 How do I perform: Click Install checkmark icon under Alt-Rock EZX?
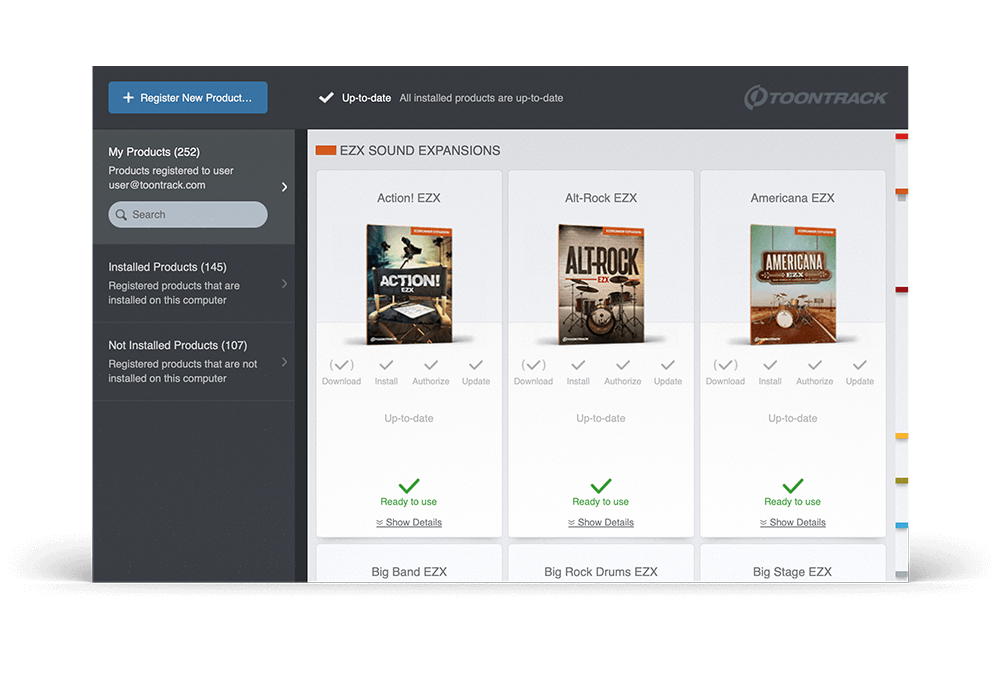578,366
